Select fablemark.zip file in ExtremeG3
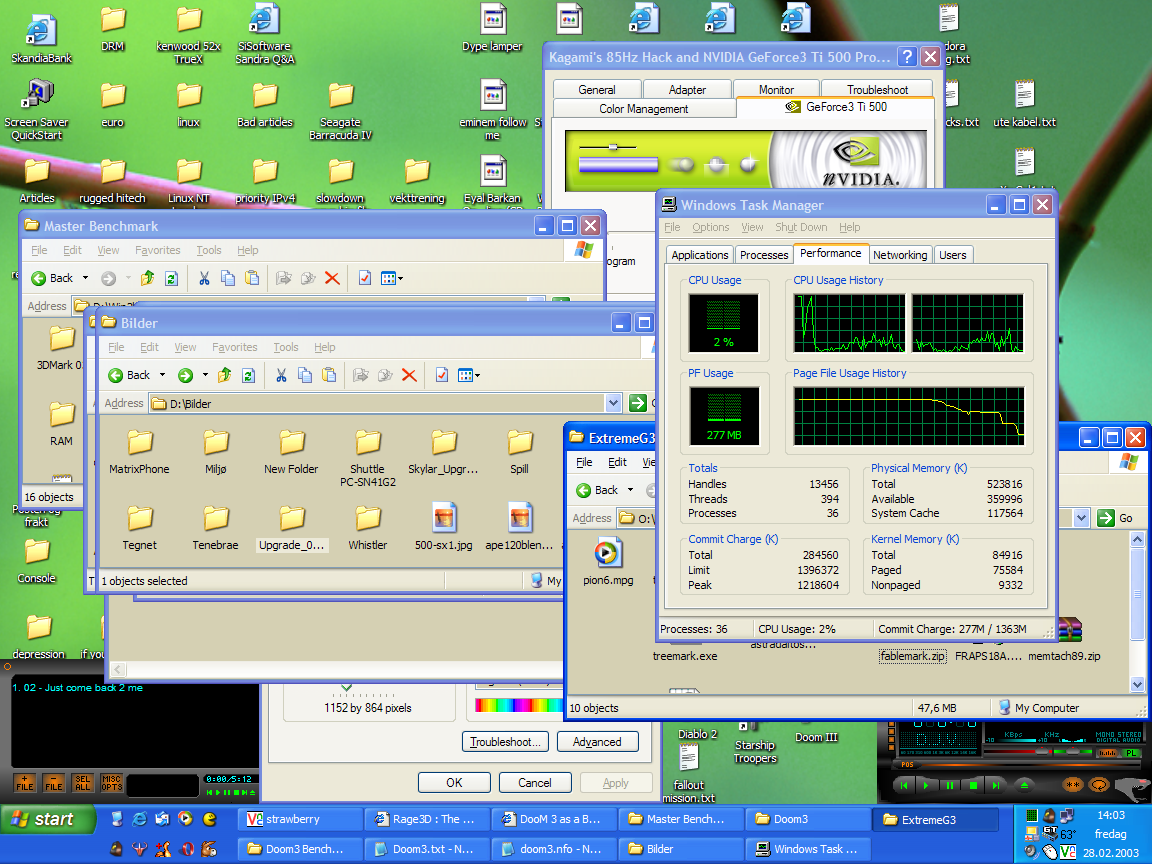This screenshot has width=1152, height=864. [912, 656]
